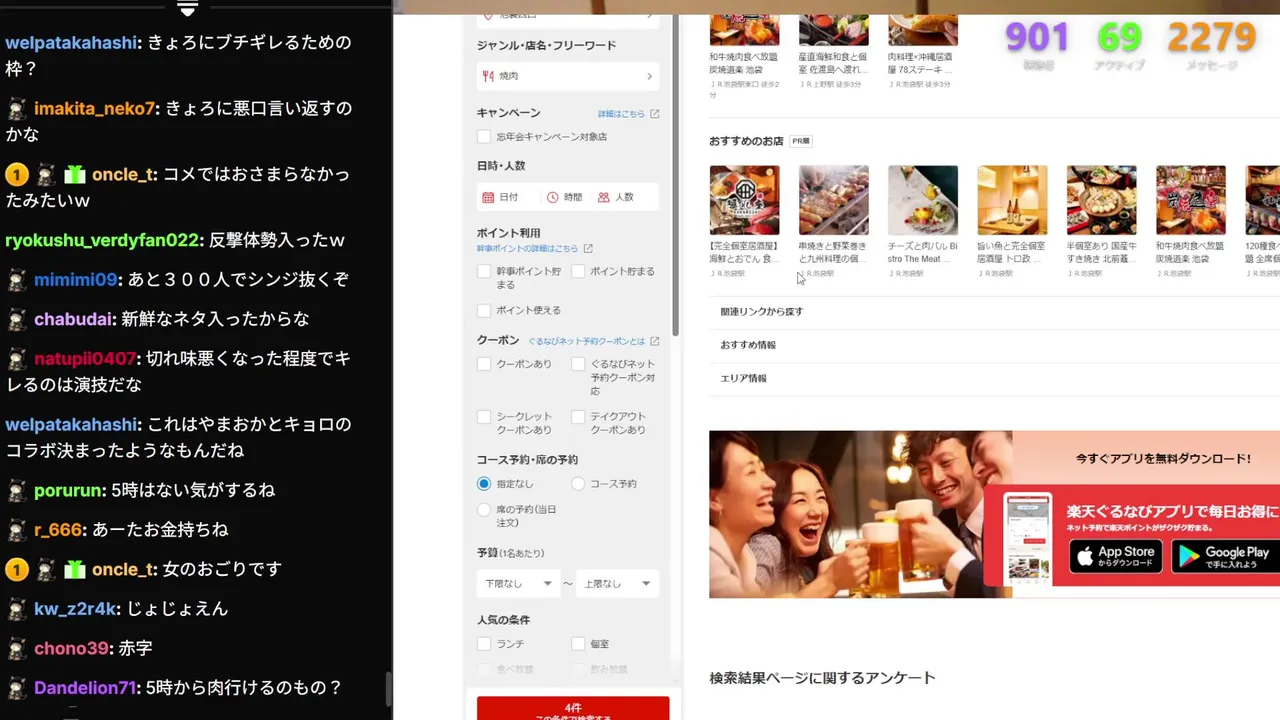The image size is (1280, 720).
Task: Click avatar icon beside kw_z2r4k
Action: pyautogui.click(x=16, y=609)
